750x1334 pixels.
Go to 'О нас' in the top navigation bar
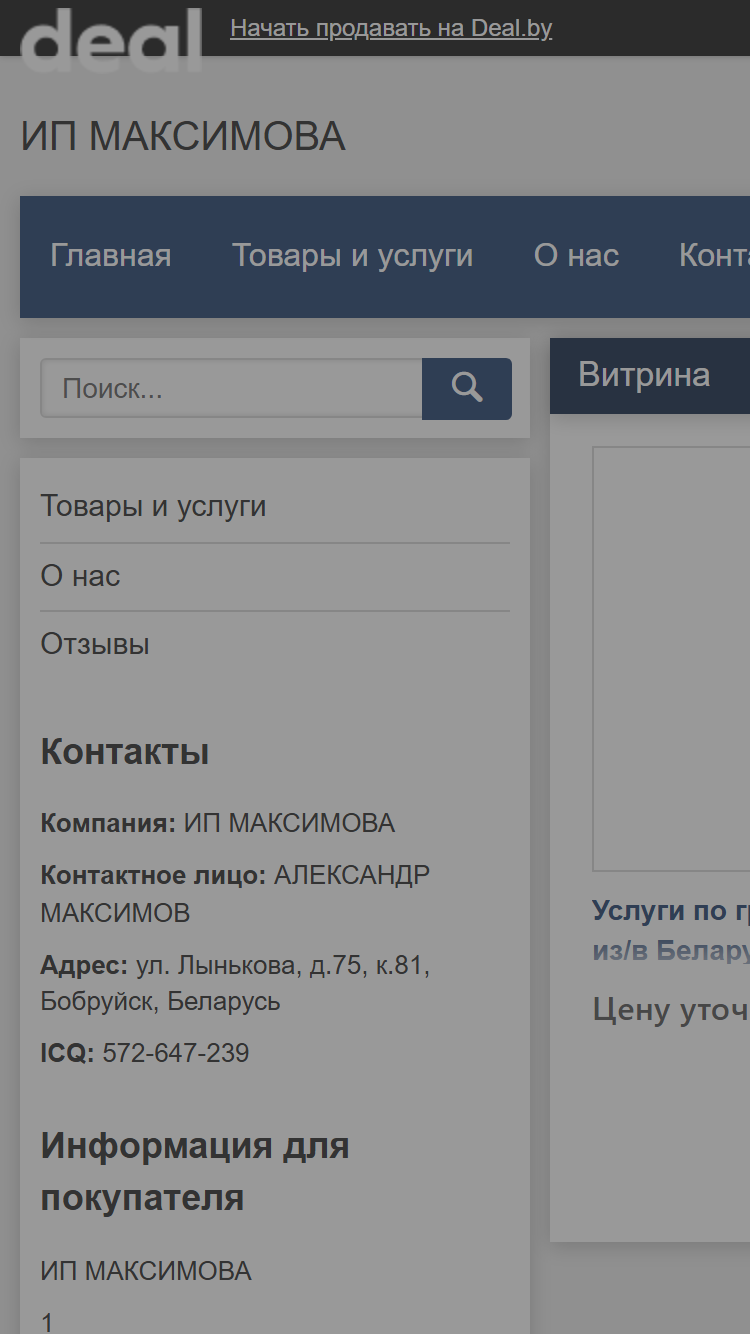(x=577, y=256)
